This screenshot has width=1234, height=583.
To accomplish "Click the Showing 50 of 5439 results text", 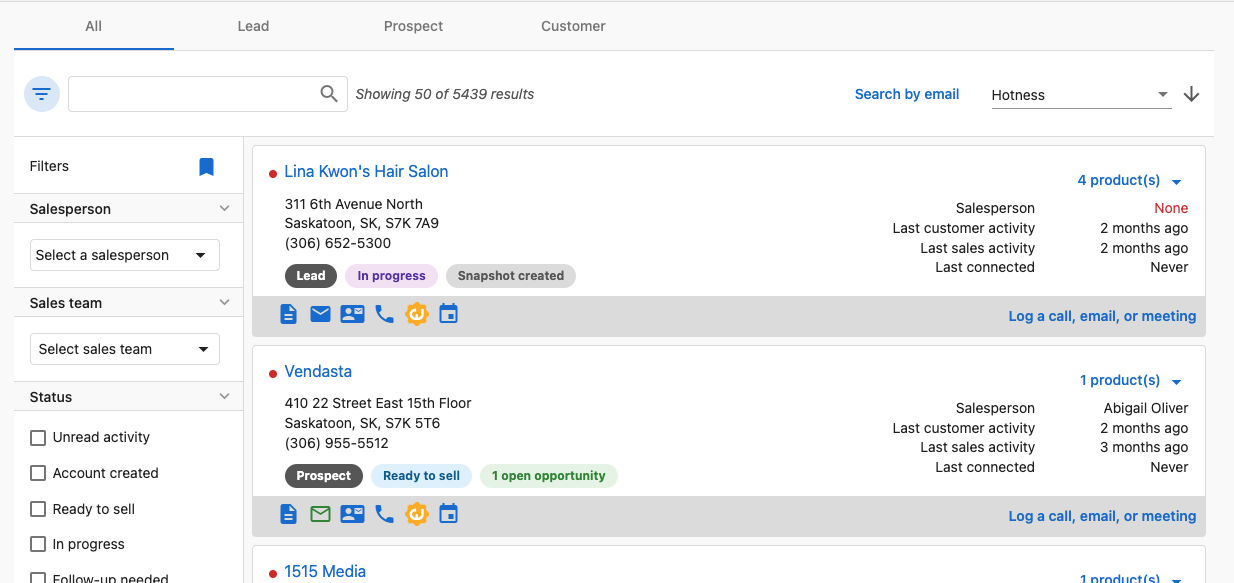I will click(x=445, y=94).
